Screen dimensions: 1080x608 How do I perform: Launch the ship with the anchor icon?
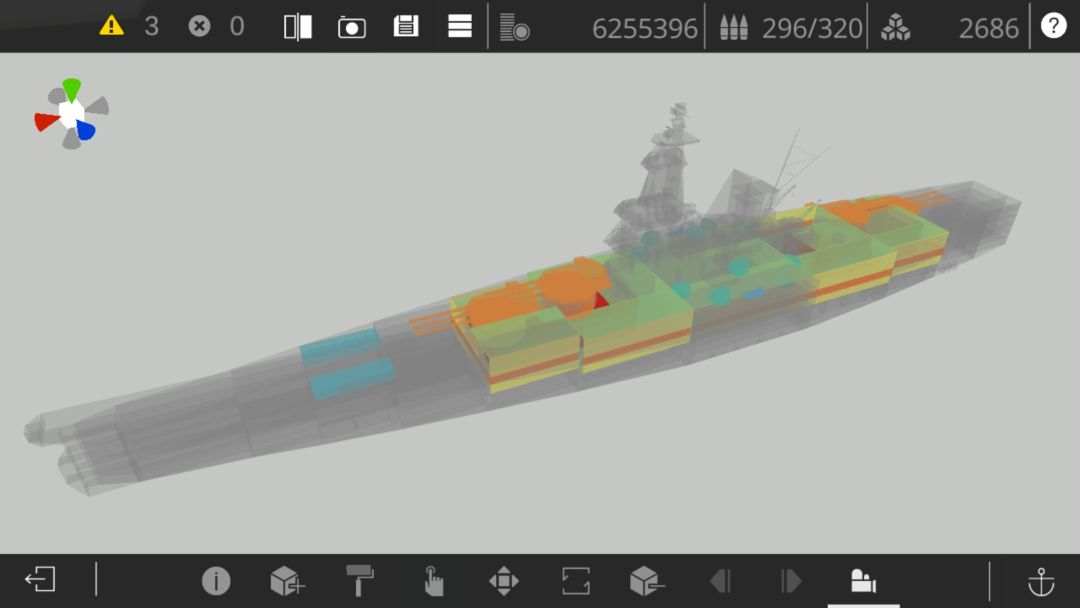coord(1041,581)
